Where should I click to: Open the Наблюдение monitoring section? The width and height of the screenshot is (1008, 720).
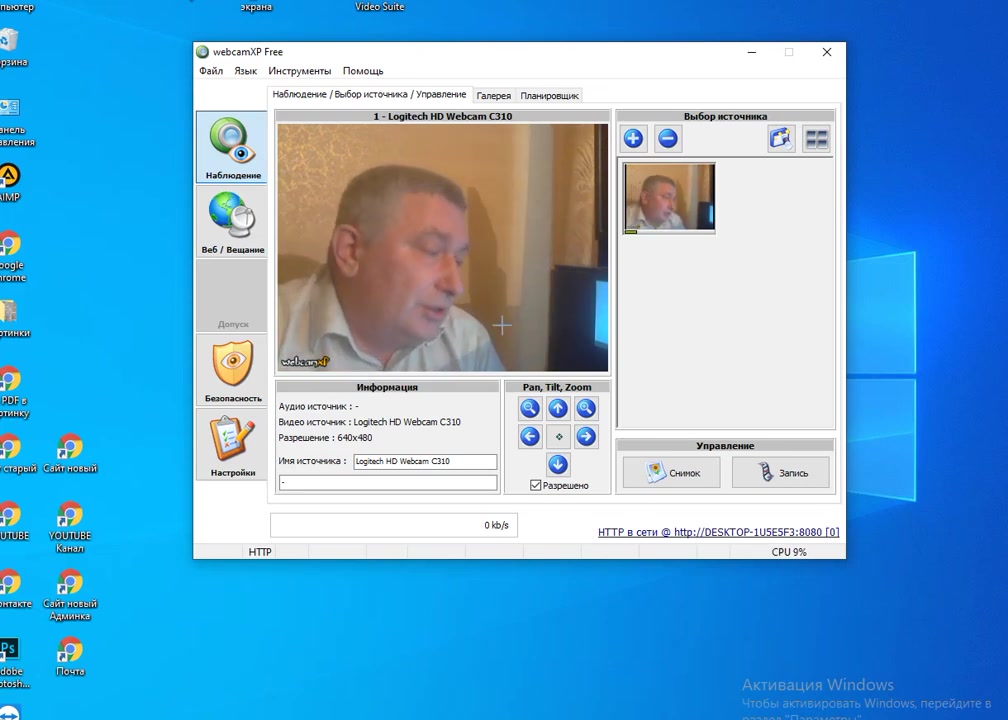pos(231,147)
